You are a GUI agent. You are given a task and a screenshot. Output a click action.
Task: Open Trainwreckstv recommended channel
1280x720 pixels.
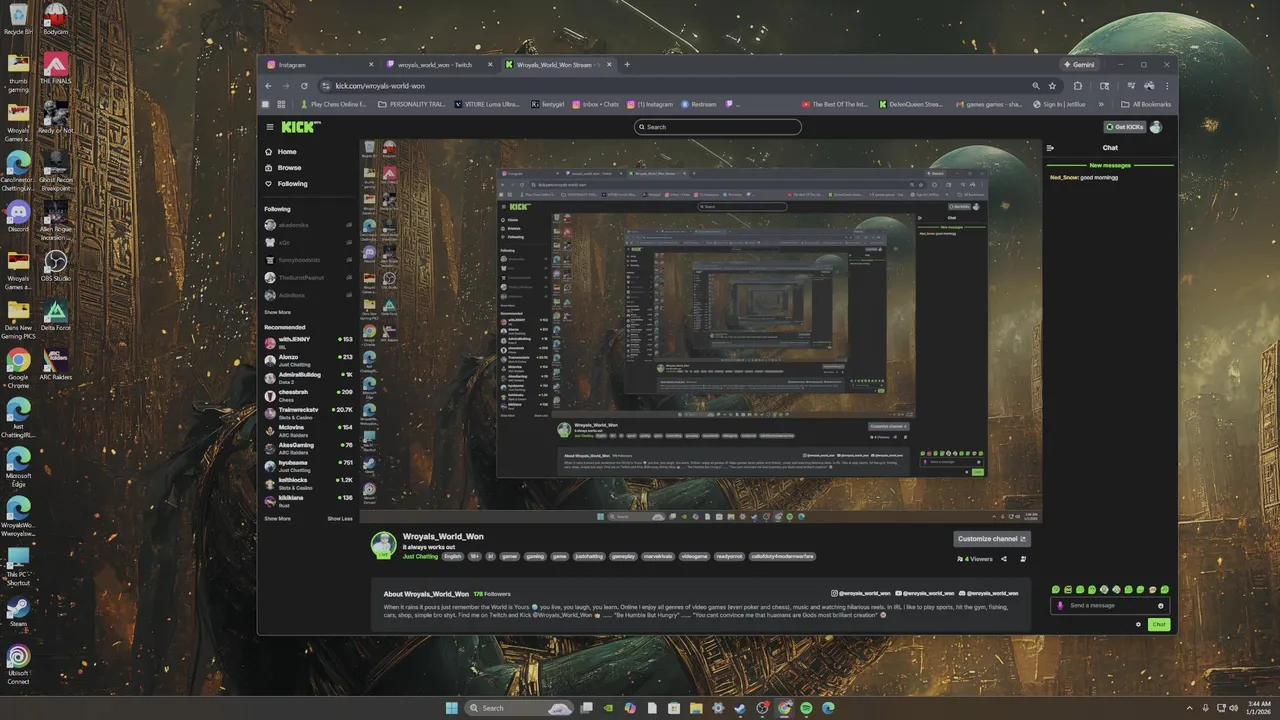[308, 412]
